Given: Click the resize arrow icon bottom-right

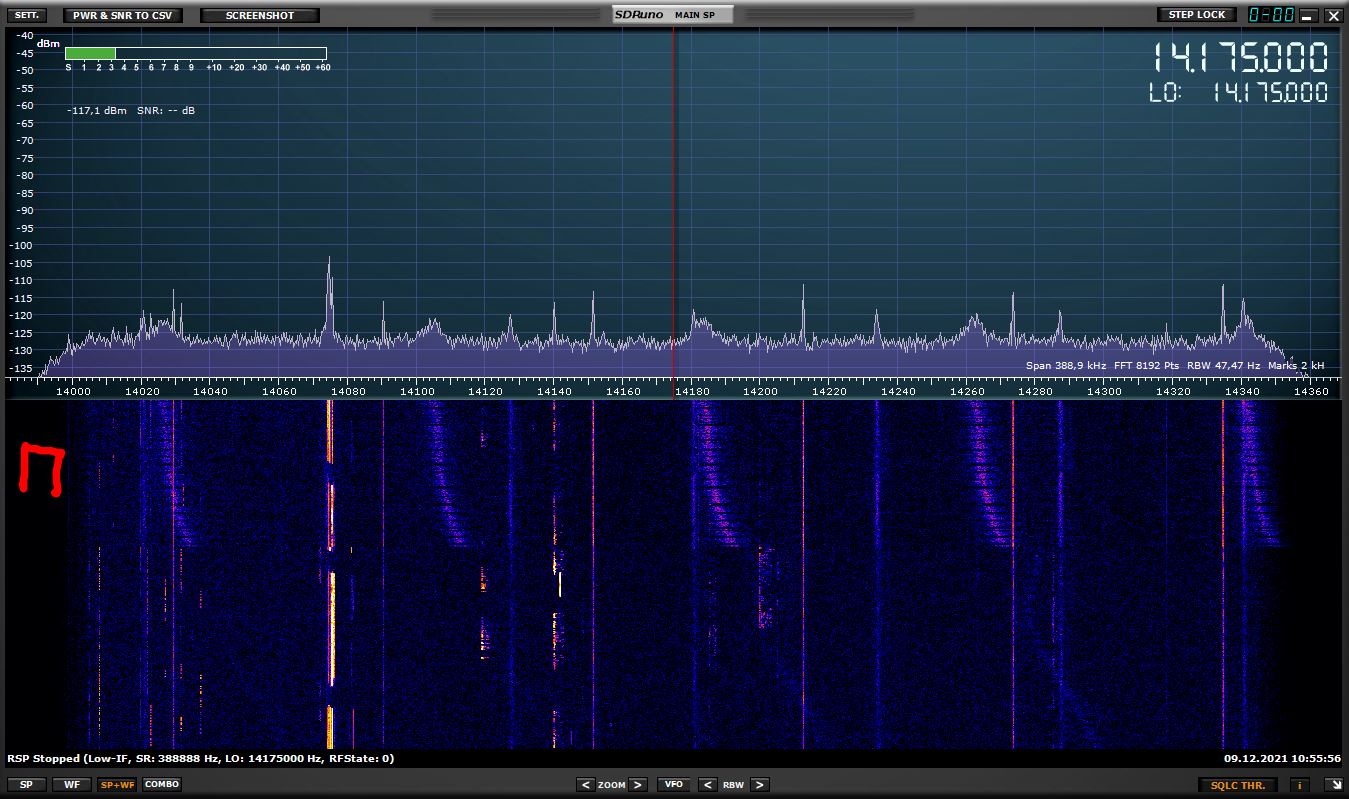Looking at the screenshot, I should tap(1333, 785).
